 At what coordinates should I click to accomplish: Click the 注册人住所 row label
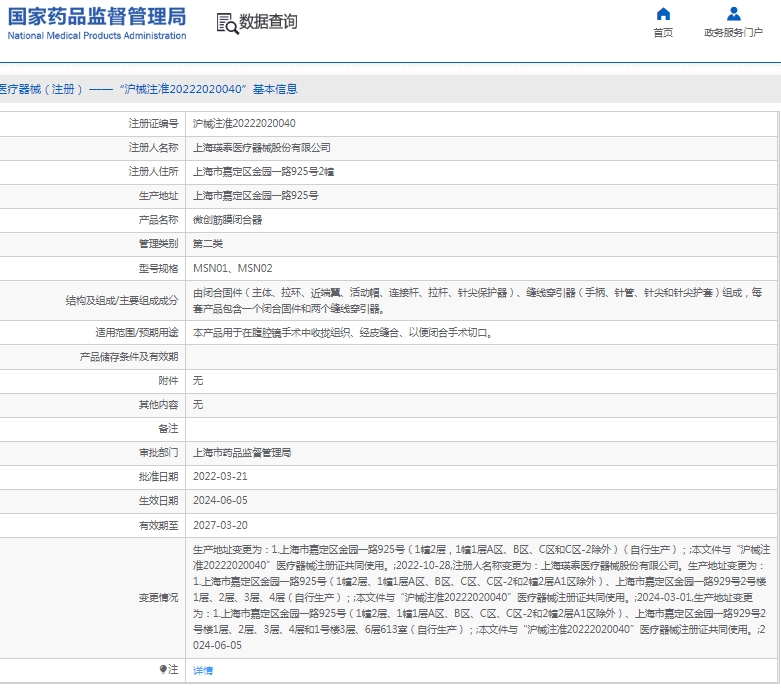point(153,171)
